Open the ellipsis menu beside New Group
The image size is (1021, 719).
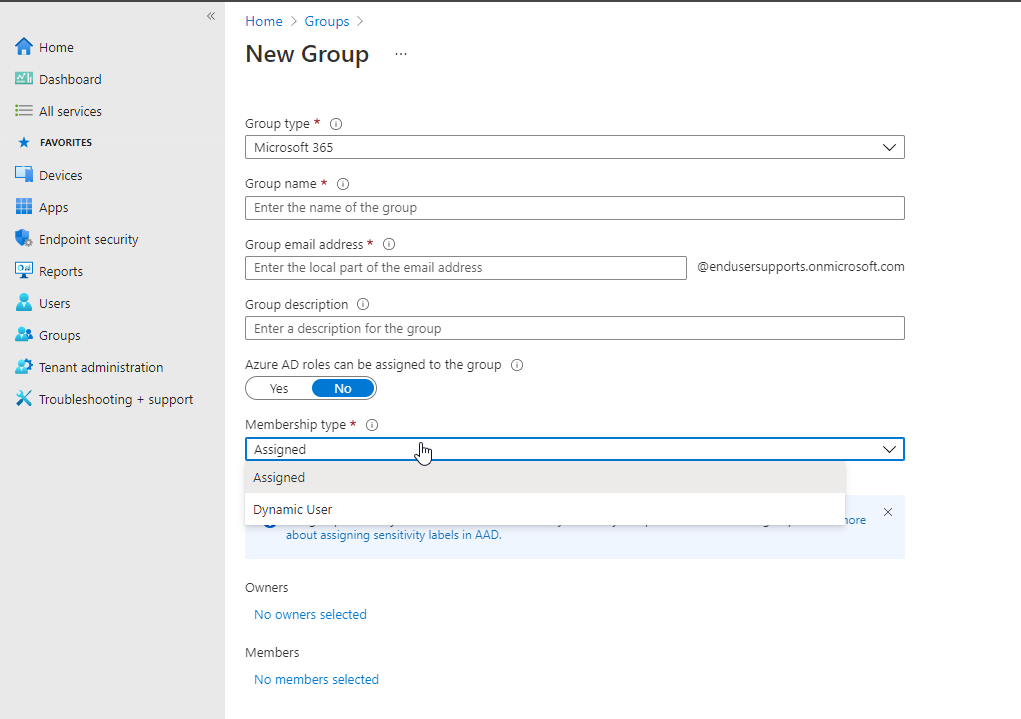(400, 54)
